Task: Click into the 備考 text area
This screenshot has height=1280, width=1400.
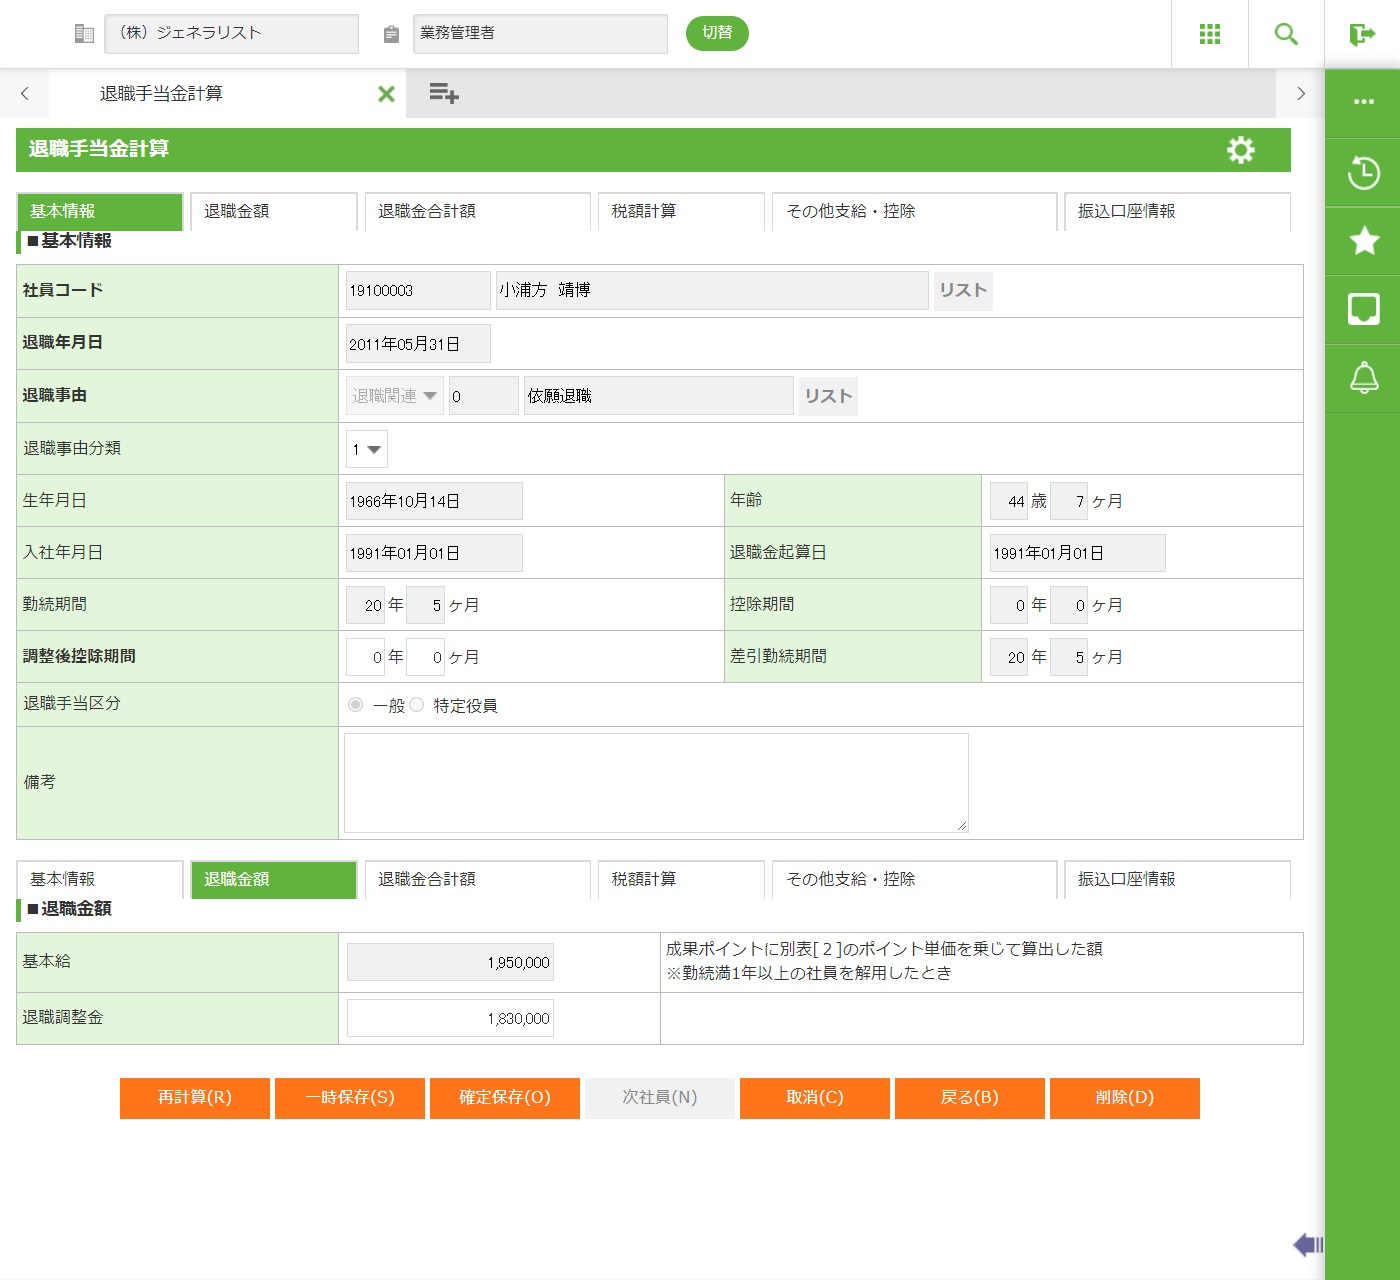Action: 656,782
